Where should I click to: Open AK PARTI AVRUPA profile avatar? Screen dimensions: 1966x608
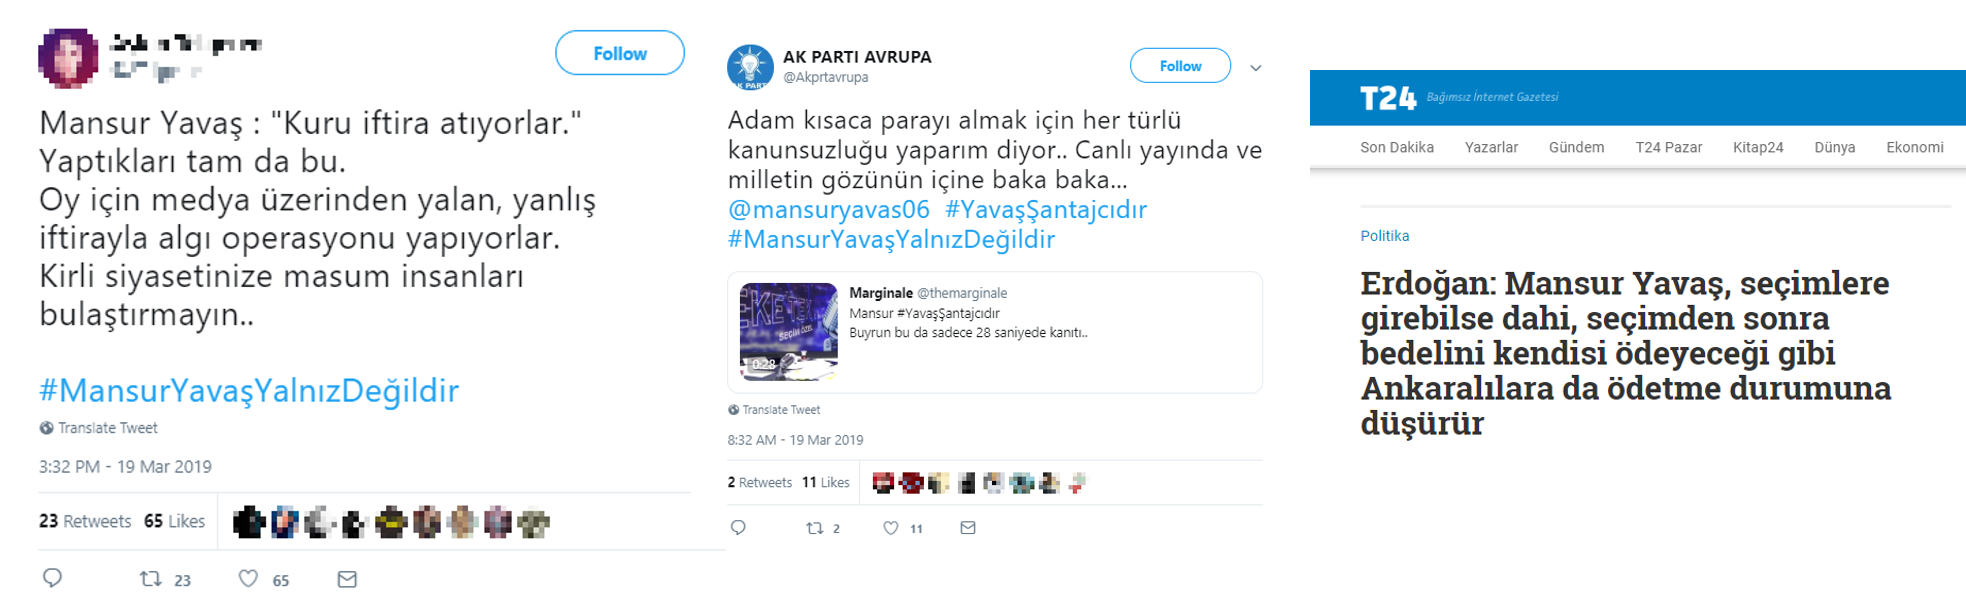click(750, 67)
